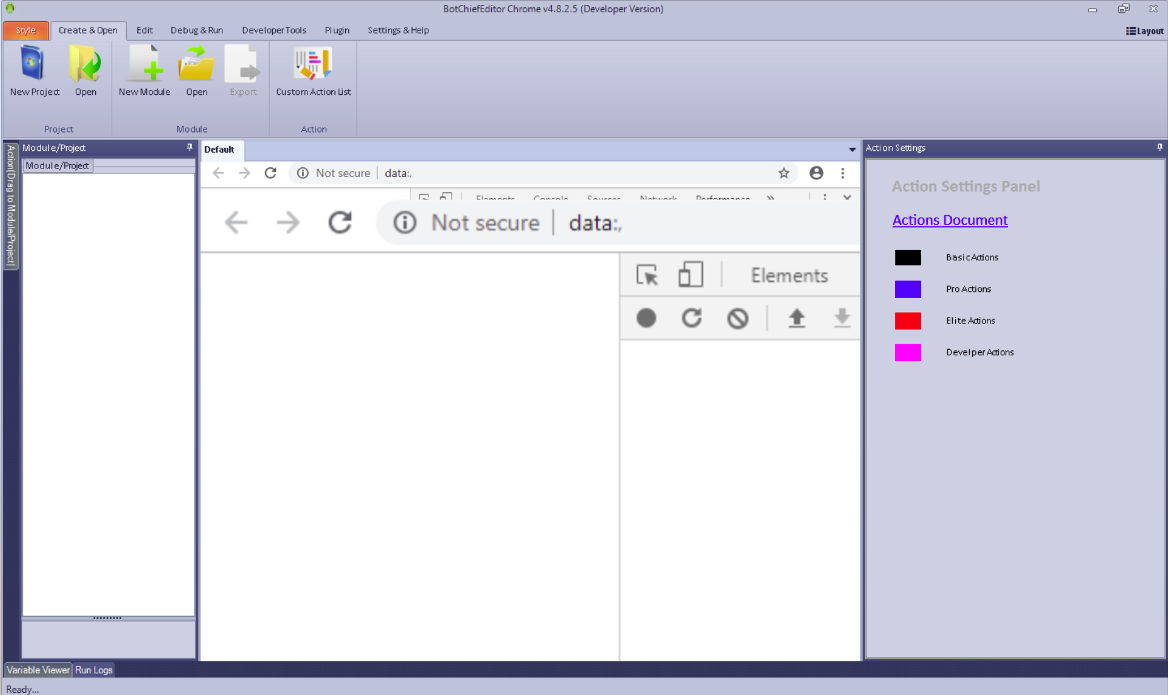Bookmark the page with the star icon
Screen dimensions: 1168x695
pyautogui.click(x=784, y=173)
